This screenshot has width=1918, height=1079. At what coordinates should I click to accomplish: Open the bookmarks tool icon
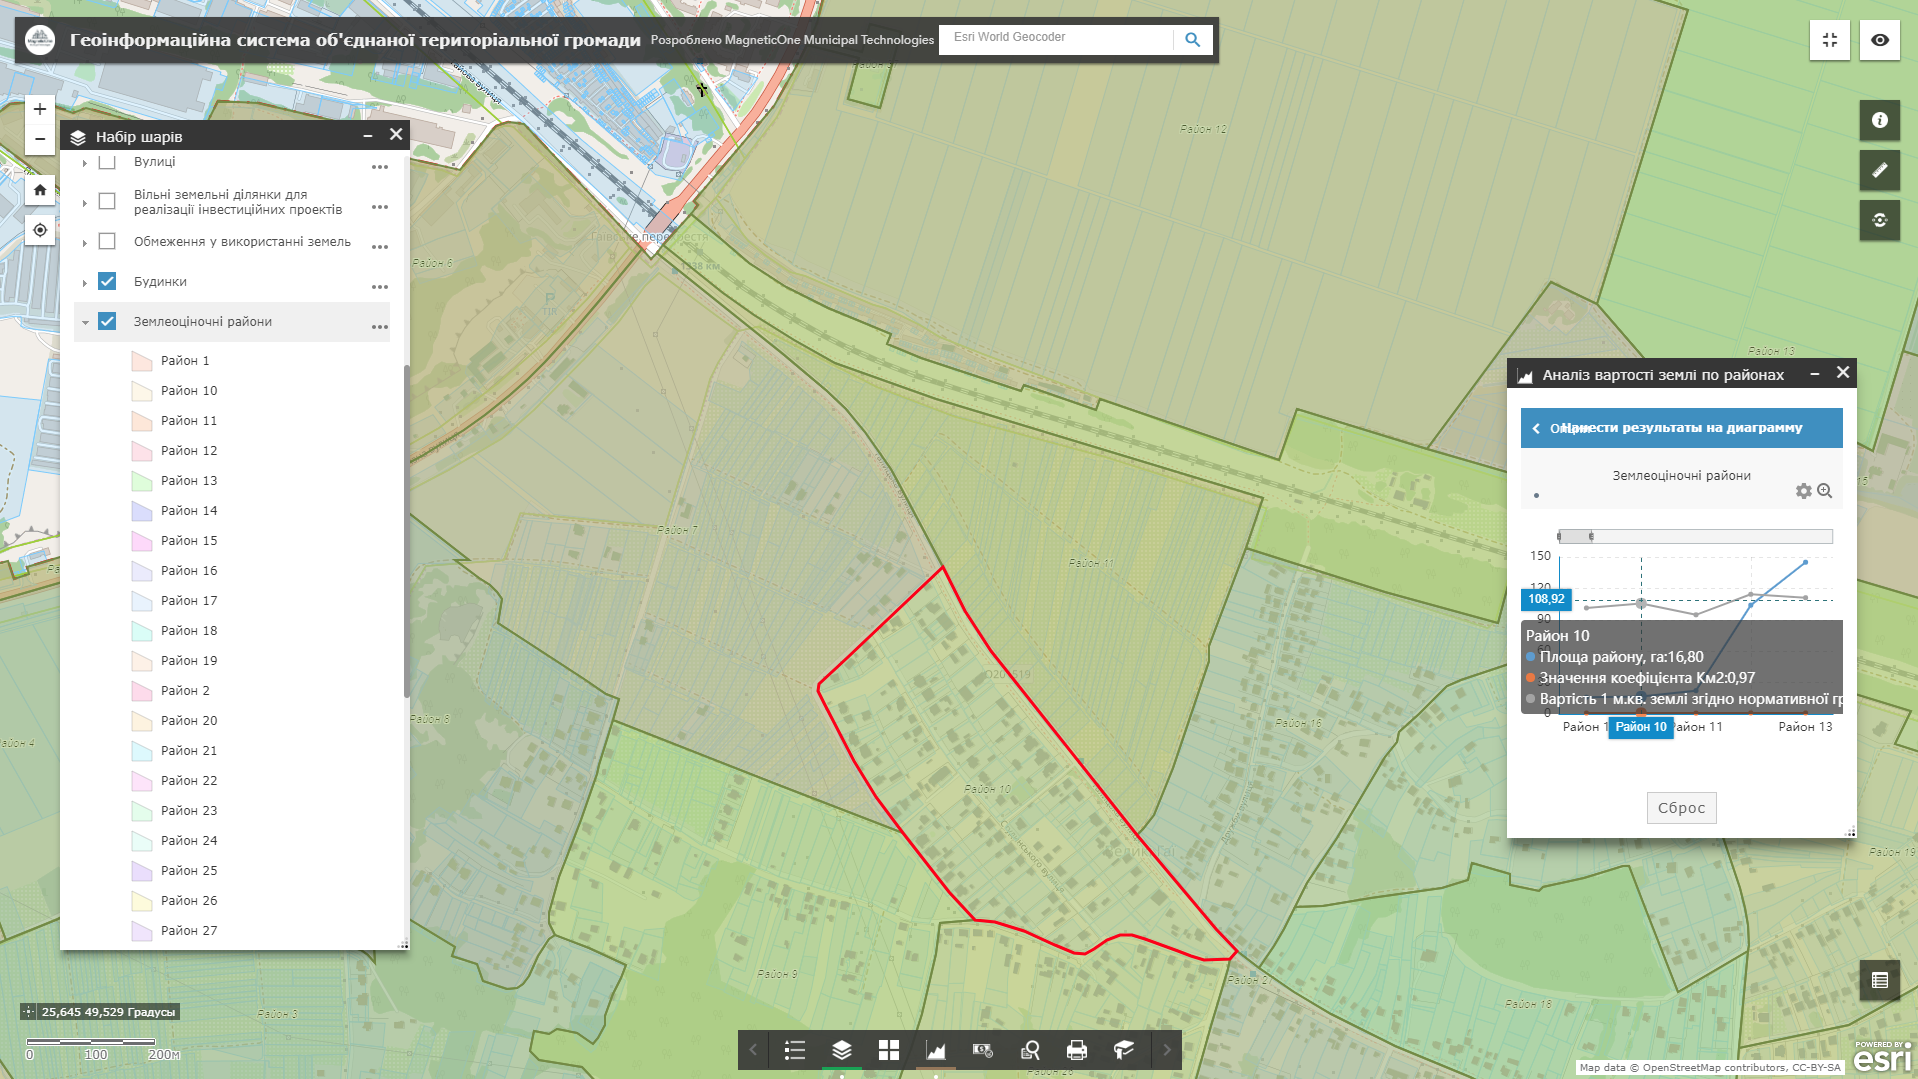coord(1124,1050)
